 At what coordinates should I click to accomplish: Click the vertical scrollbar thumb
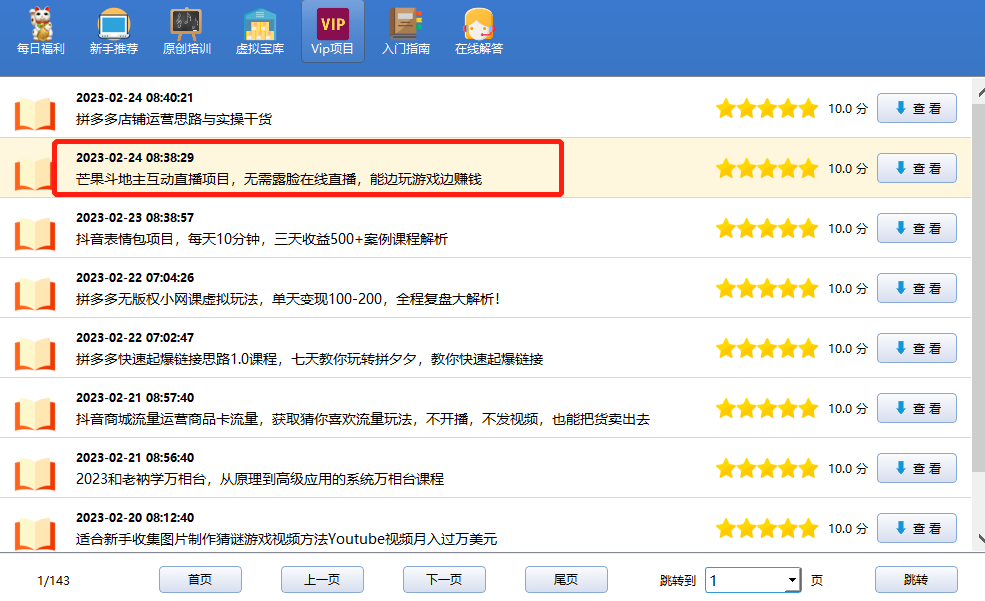point(979,288)
